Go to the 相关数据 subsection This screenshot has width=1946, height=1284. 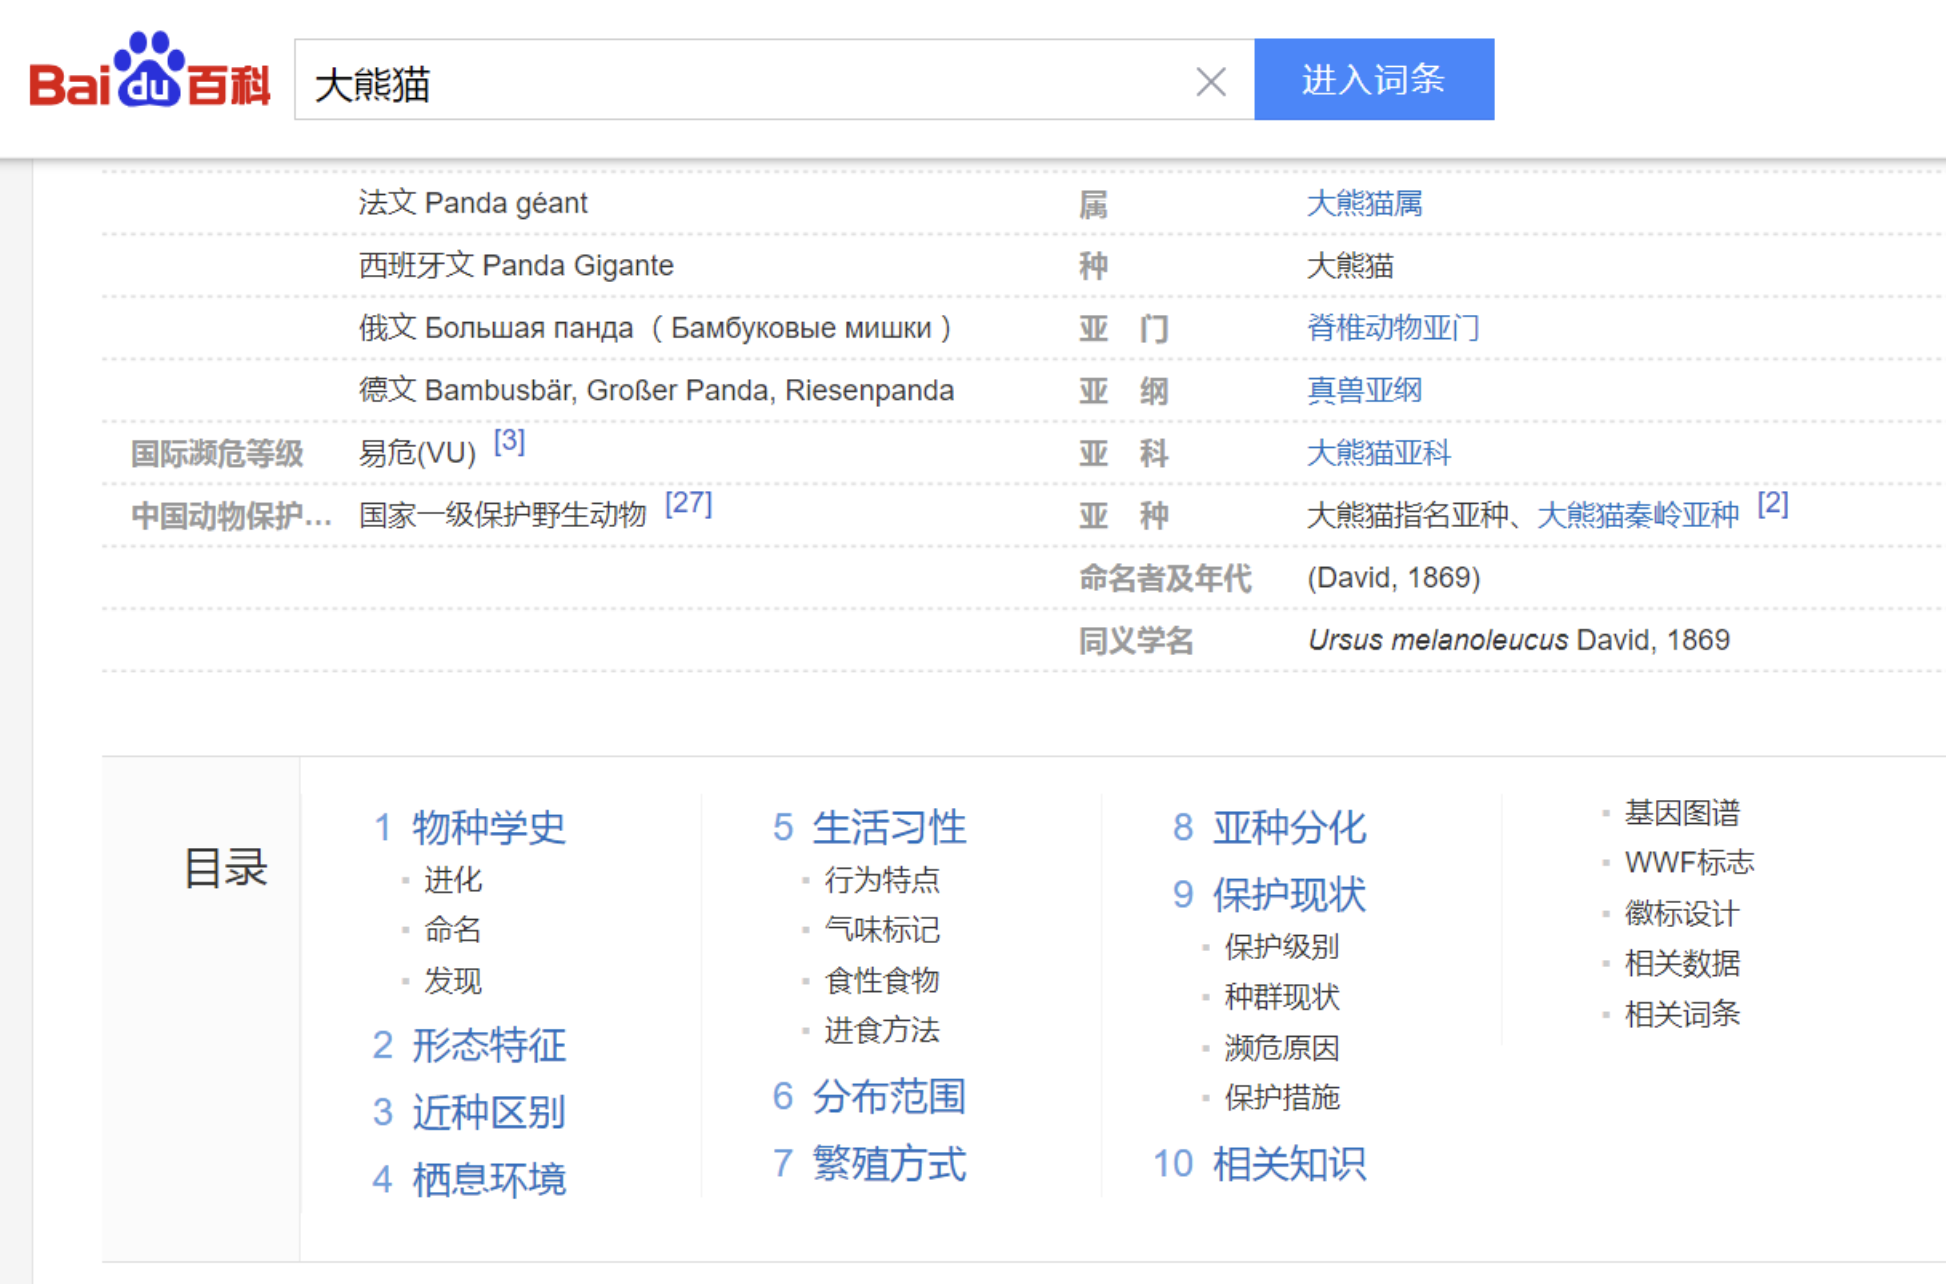tap(1682, 964)
